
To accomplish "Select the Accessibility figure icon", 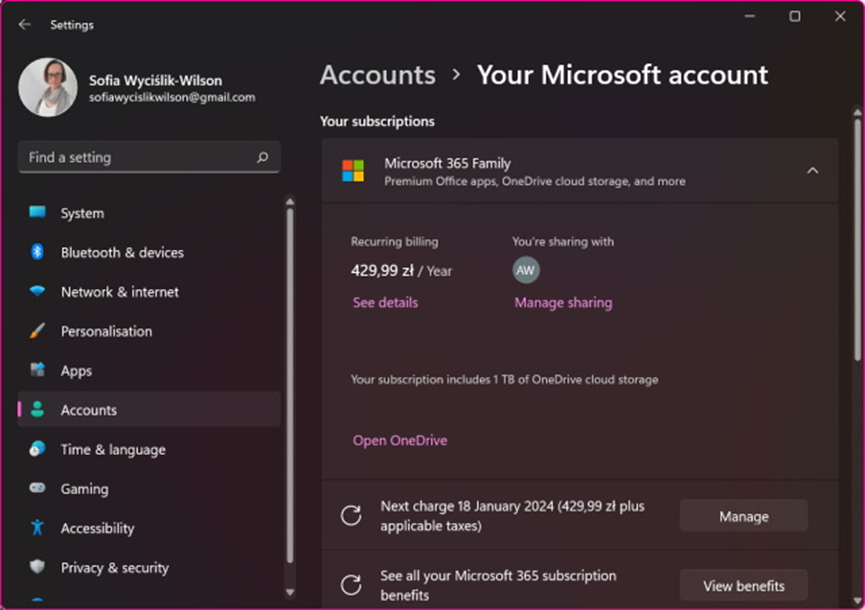I will (x=38, y=528).
